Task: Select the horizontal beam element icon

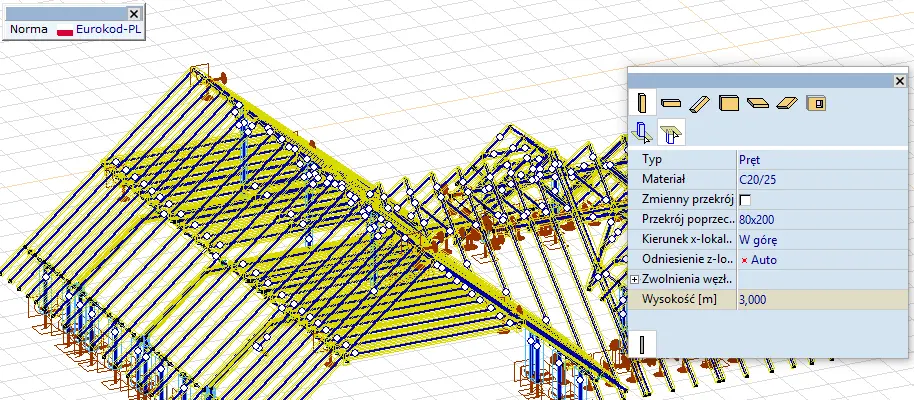Action: pyautogui.click(x=672, y=102)
